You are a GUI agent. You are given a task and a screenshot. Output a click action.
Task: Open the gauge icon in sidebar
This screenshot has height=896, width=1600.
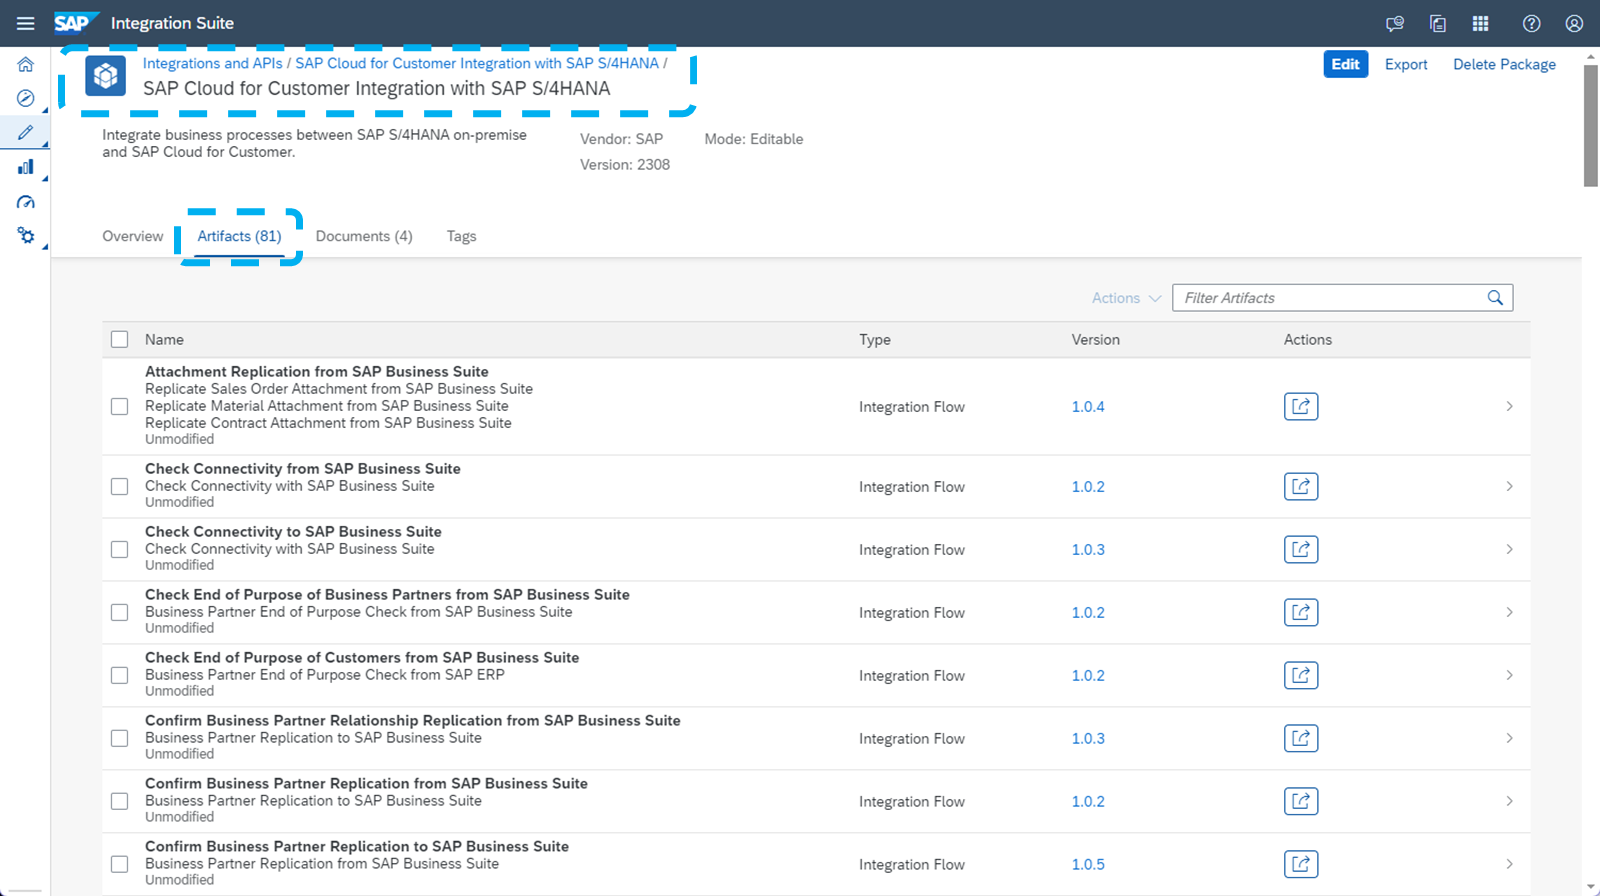(26, 202)
